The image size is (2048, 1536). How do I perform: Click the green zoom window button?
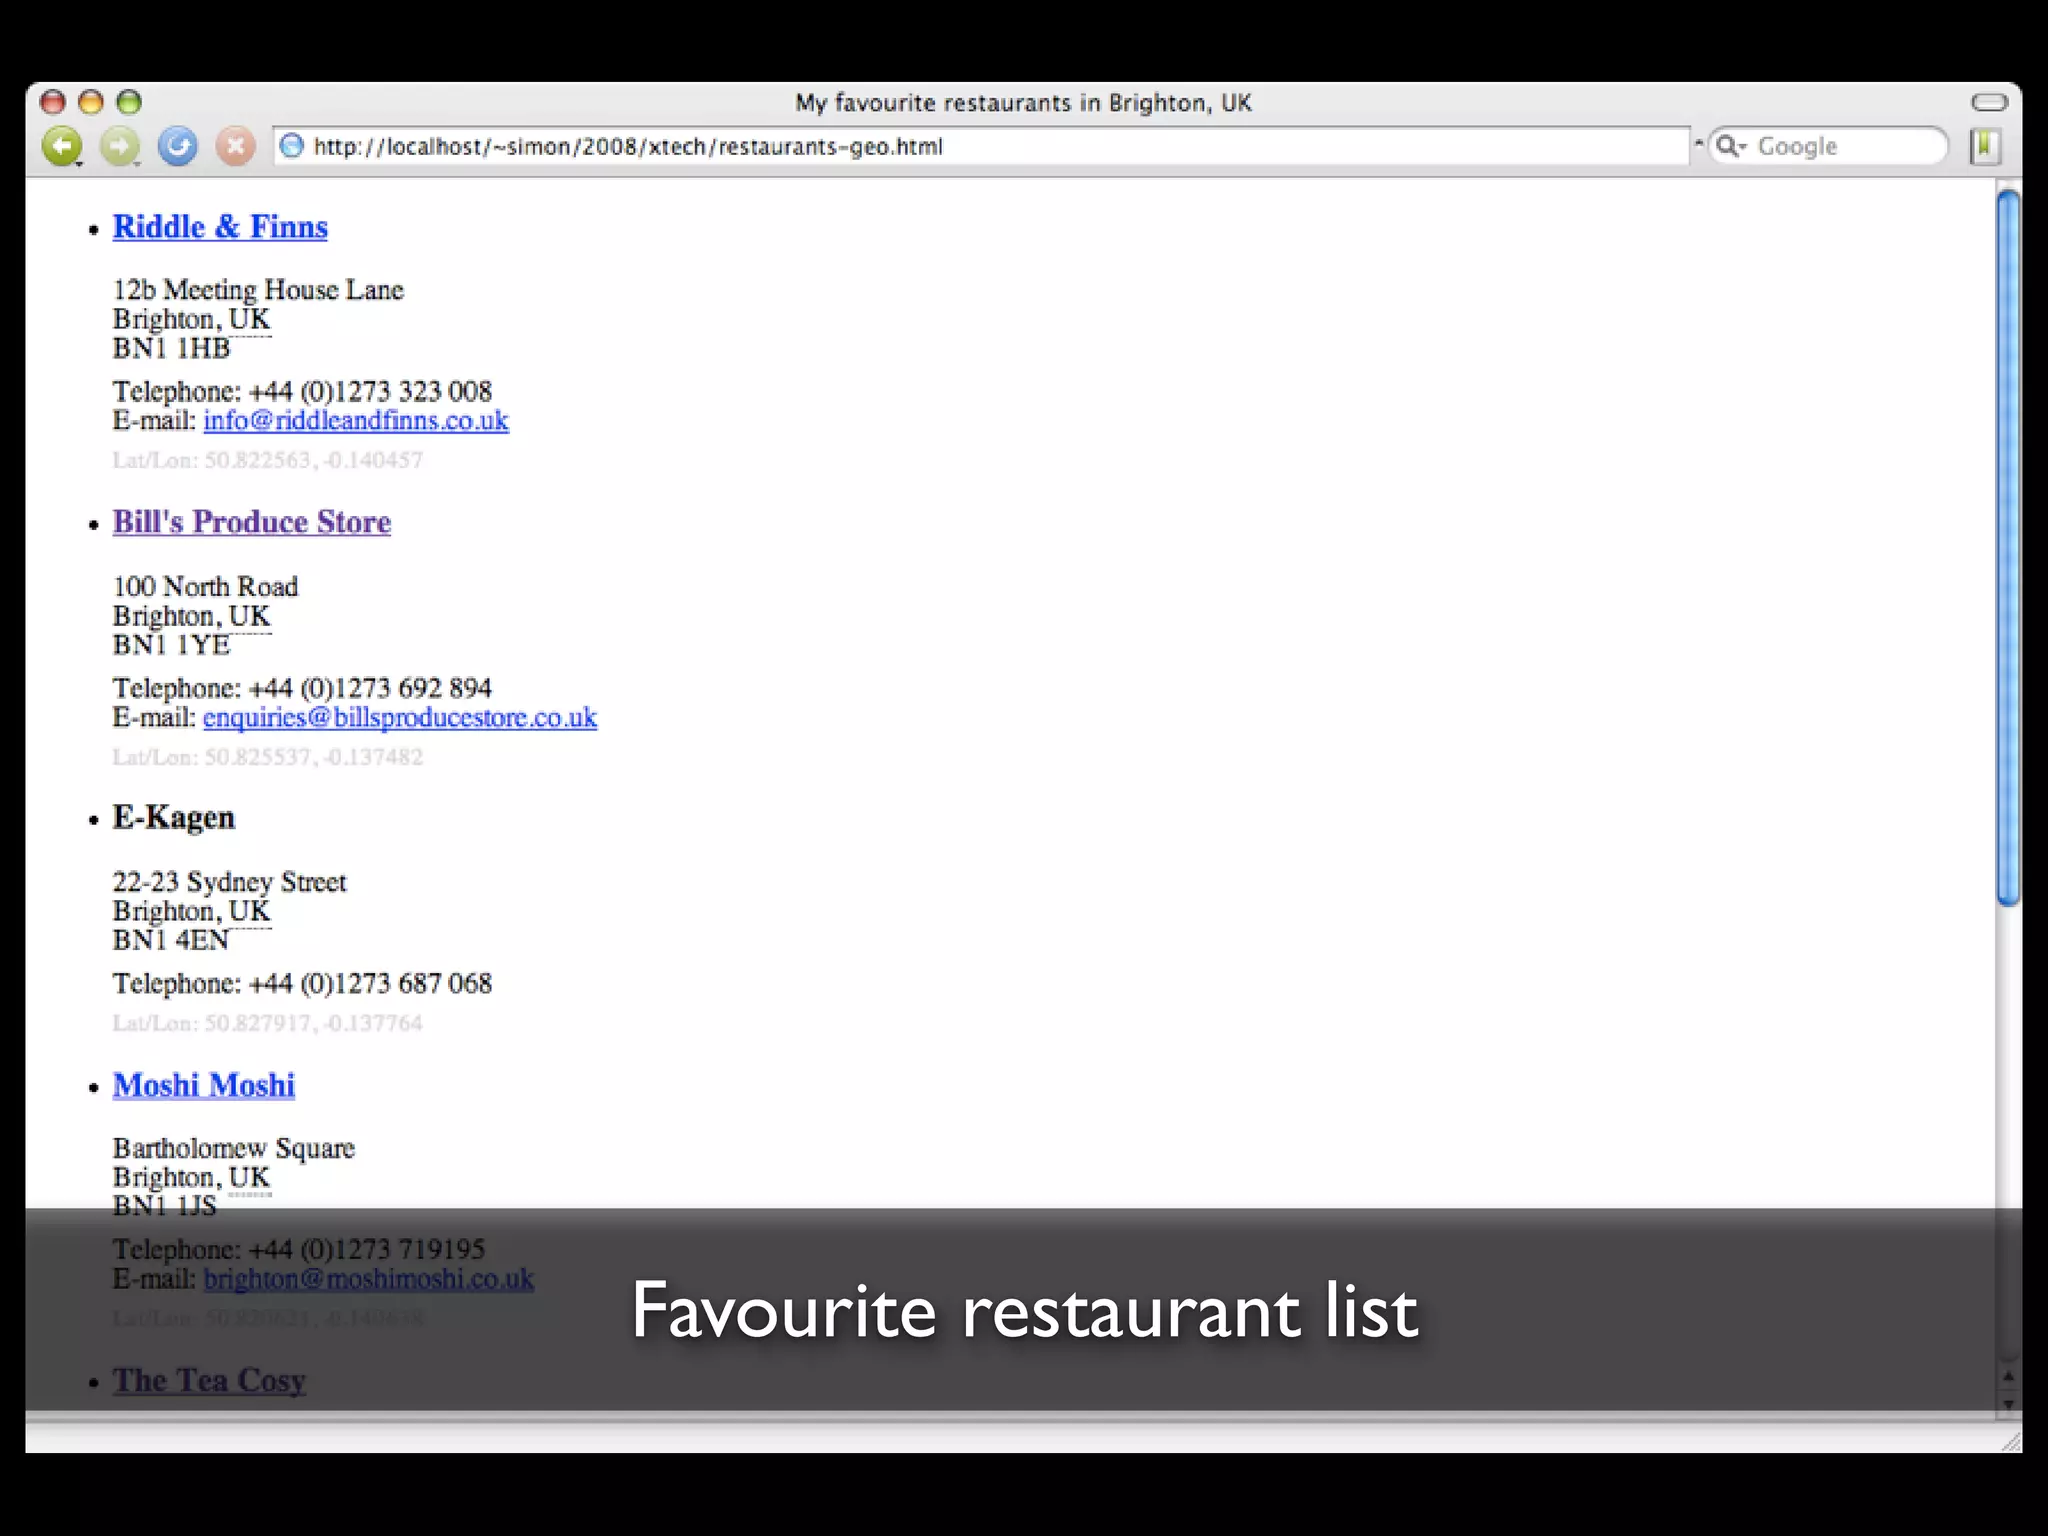tap(129, 103)
